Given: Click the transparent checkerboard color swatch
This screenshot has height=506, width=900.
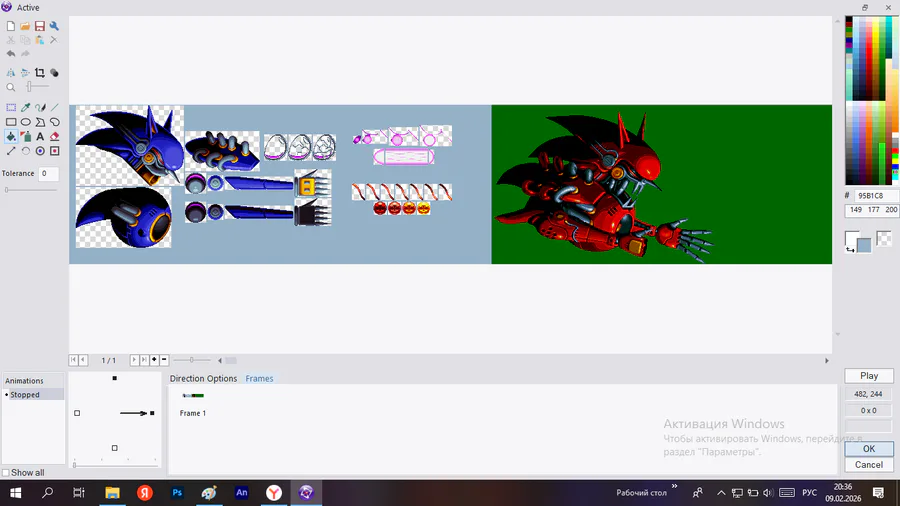Looking at the screenshot, I should click(884, 238).
